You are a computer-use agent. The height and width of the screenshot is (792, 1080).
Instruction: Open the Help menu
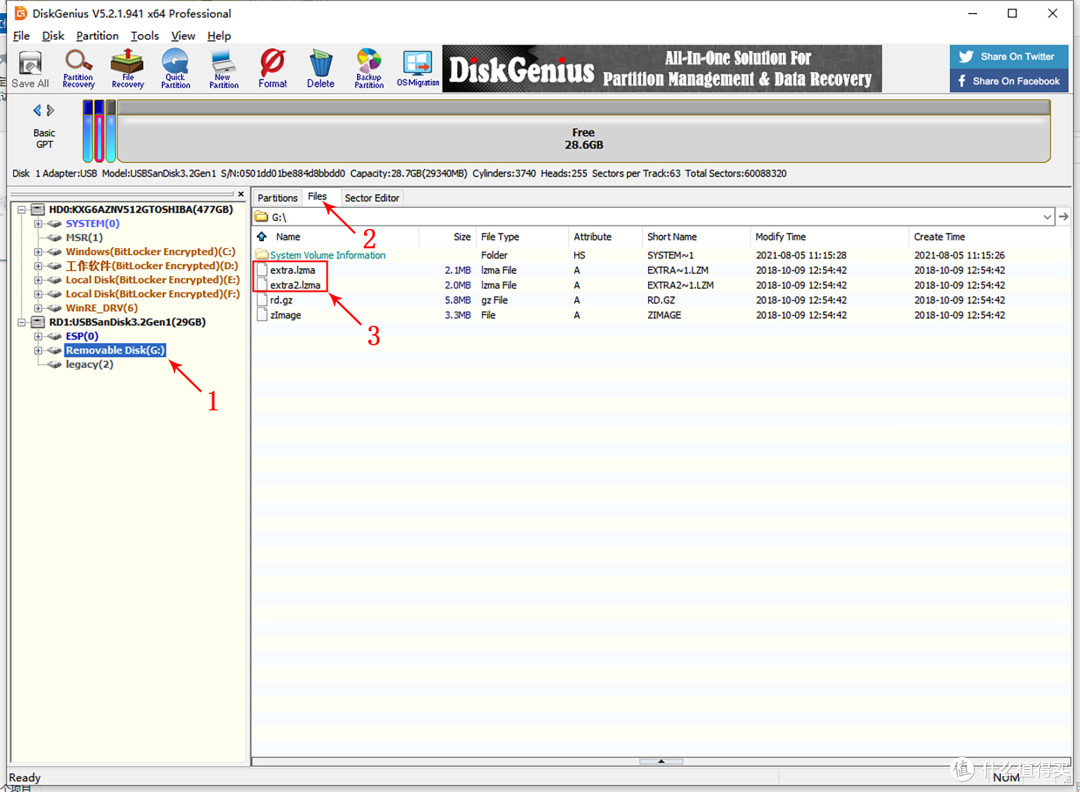(x=219, y=36)
